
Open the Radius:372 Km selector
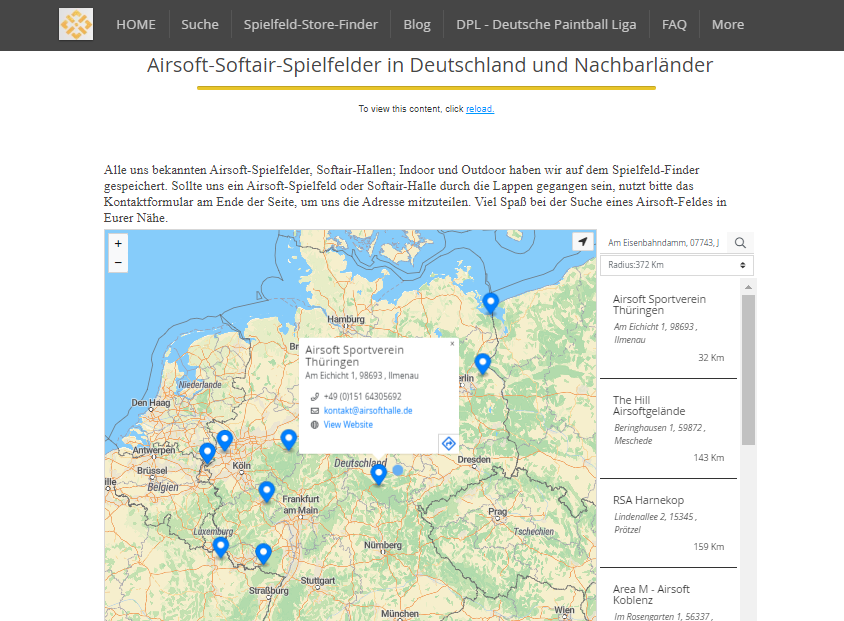[676, 265]
